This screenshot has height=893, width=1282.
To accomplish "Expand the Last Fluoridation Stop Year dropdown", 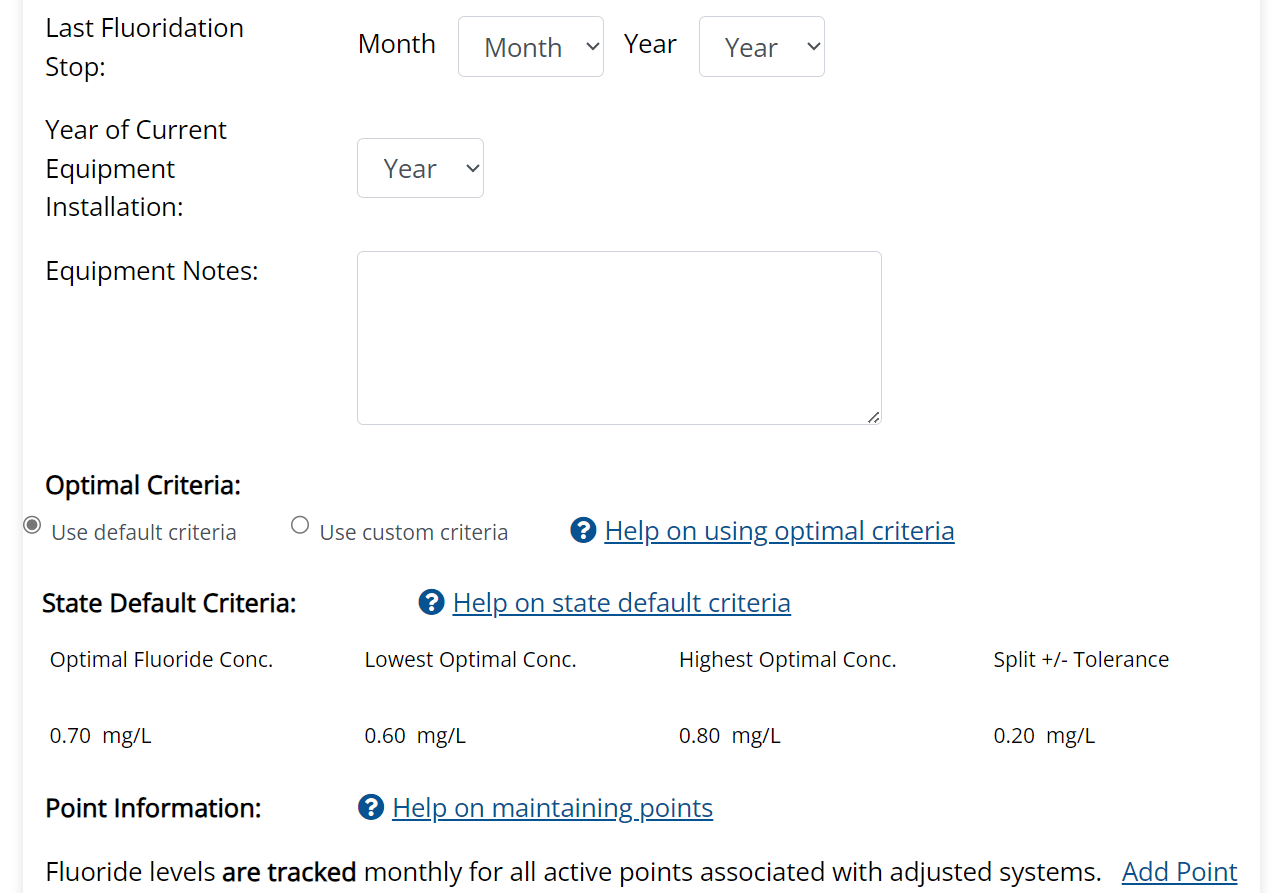I will tap(761, 47).
